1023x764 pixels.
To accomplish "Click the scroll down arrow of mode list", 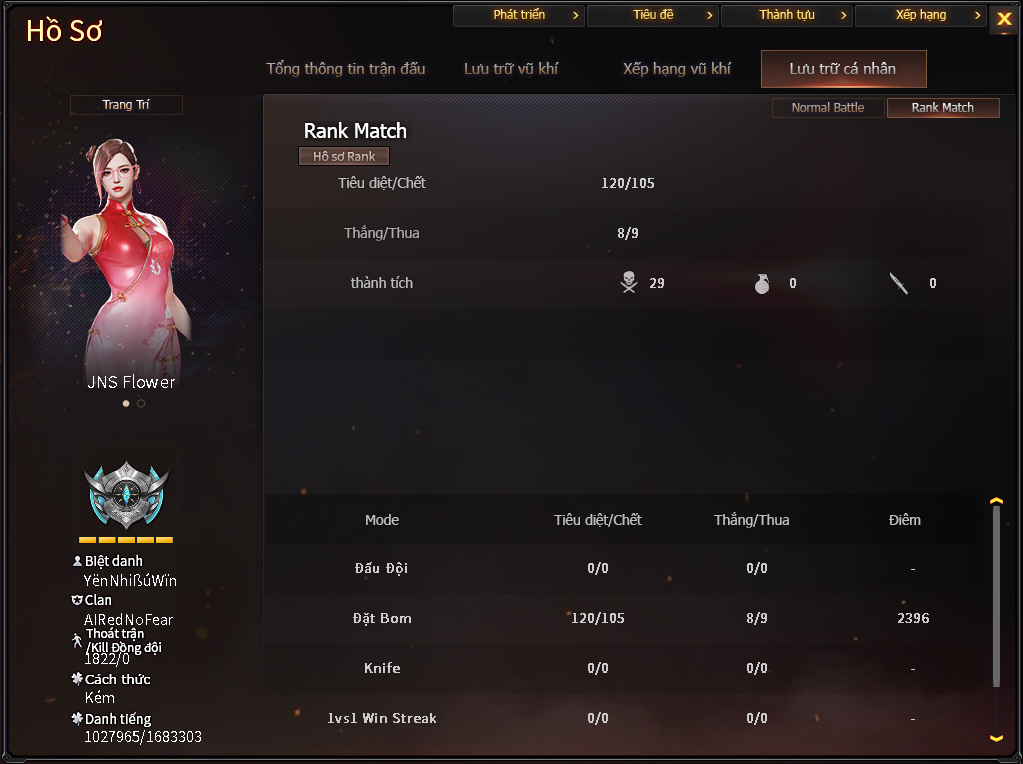I will coord(996,739).
